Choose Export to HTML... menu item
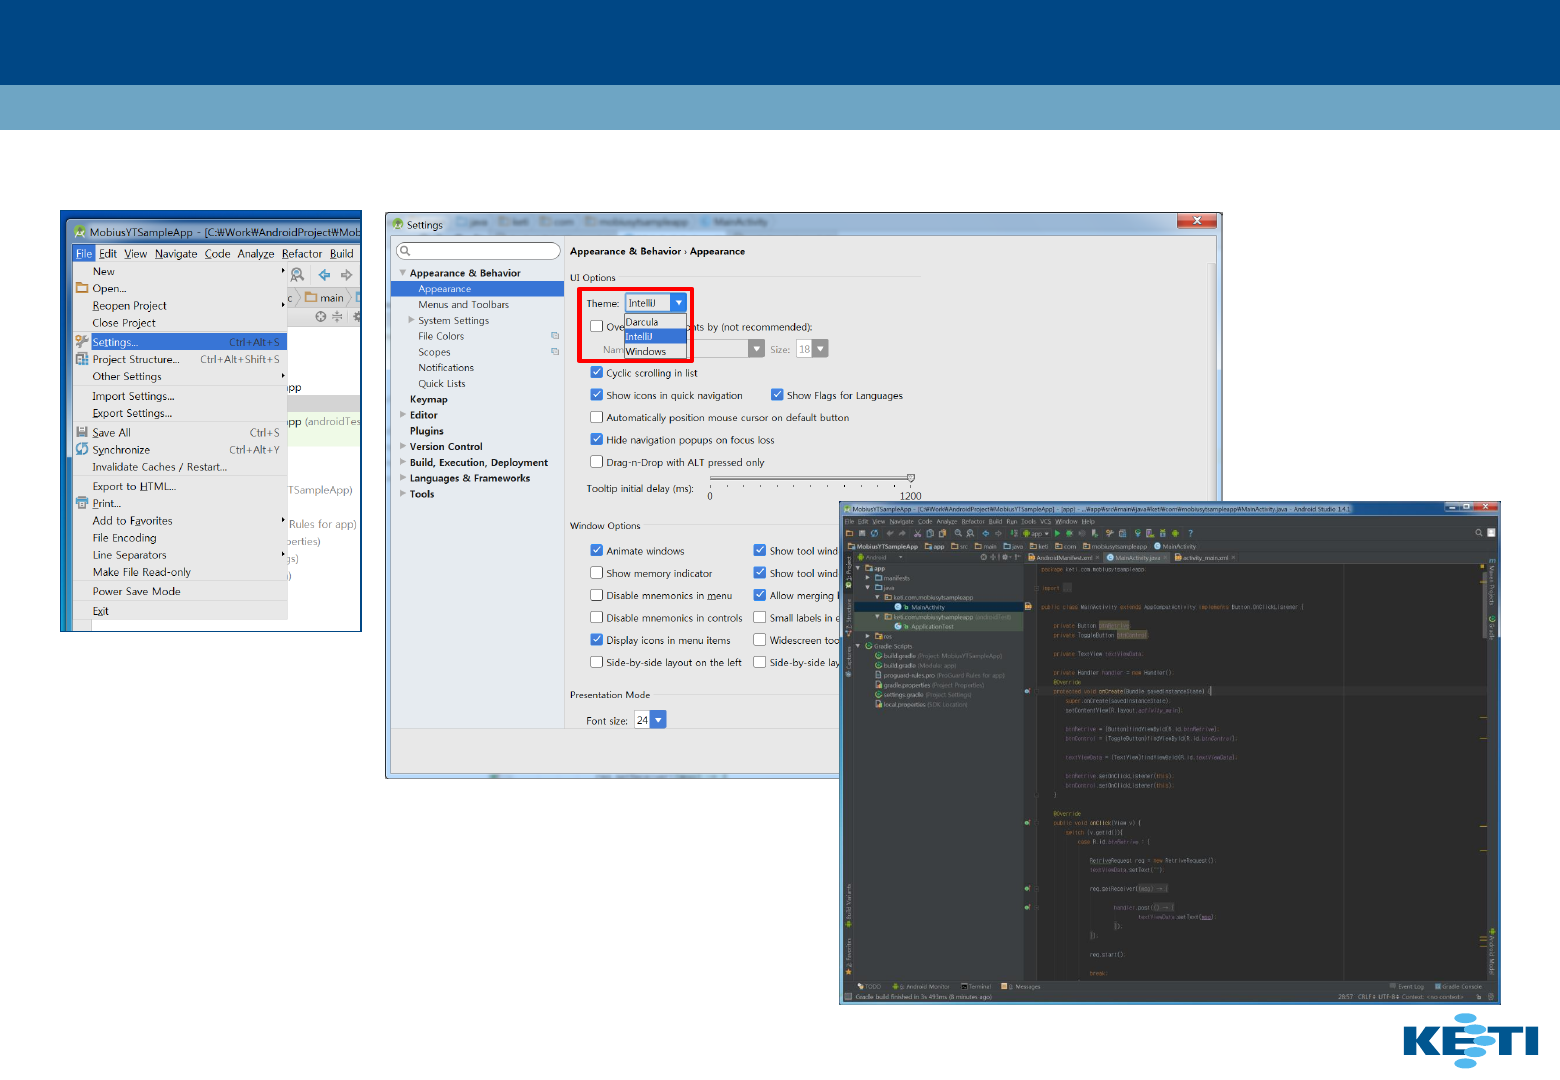Viewport: 1560px width, 1080px height. pyautogui.click(x=180, y=486)
